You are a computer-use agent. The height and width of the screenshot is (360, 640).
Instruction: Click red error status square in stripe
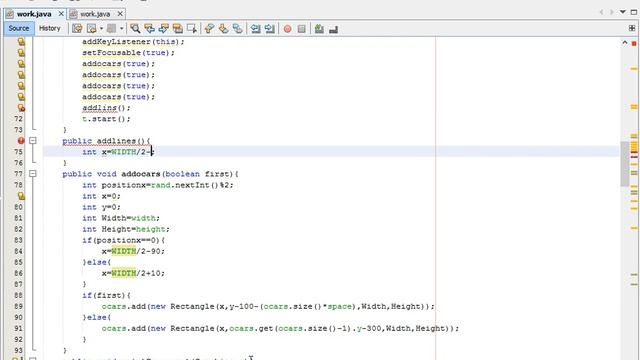click(x=634, y=43)
